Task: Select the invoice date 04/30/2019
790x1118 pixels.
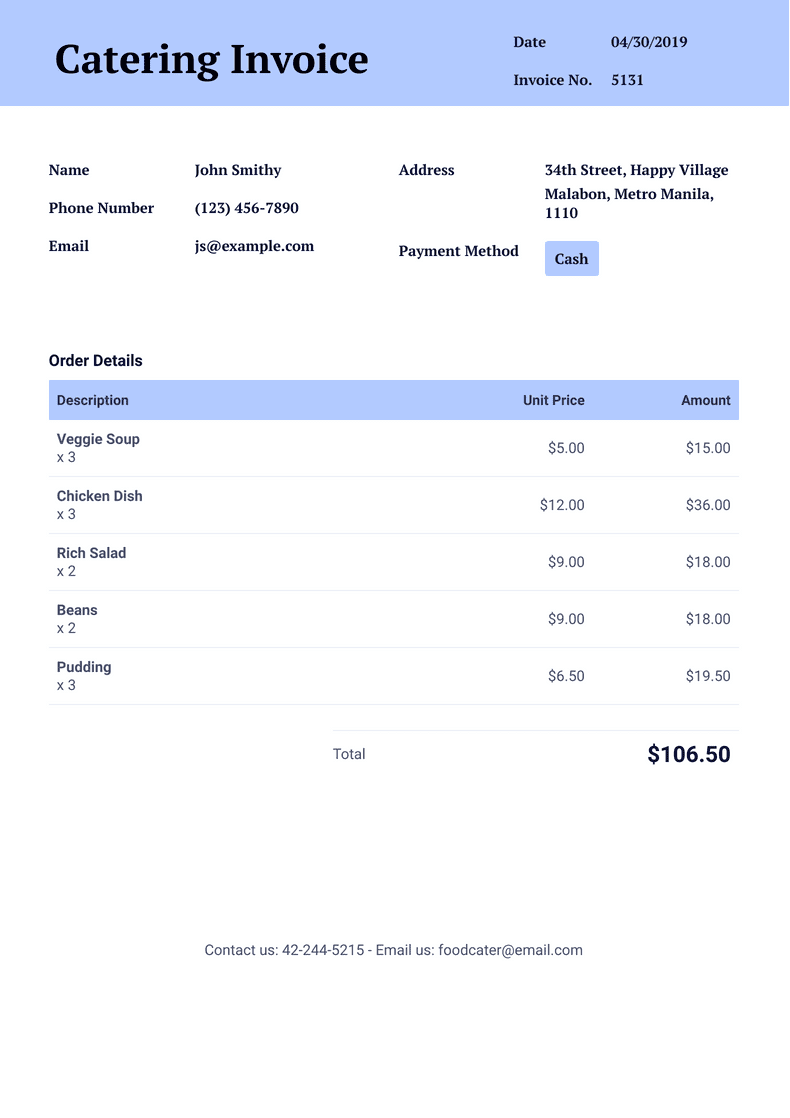Action: coord(649,42)
